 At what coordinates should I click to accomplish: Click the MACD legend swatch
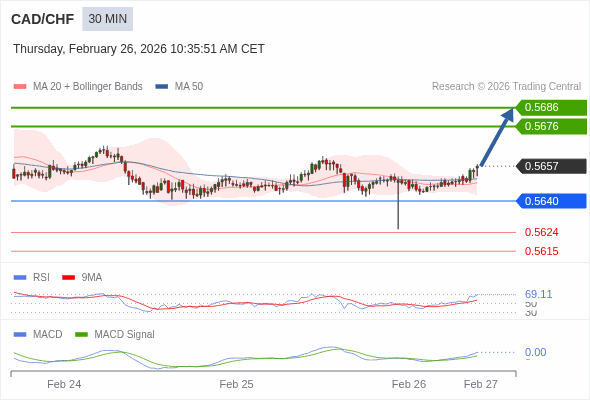pos(20,335)
